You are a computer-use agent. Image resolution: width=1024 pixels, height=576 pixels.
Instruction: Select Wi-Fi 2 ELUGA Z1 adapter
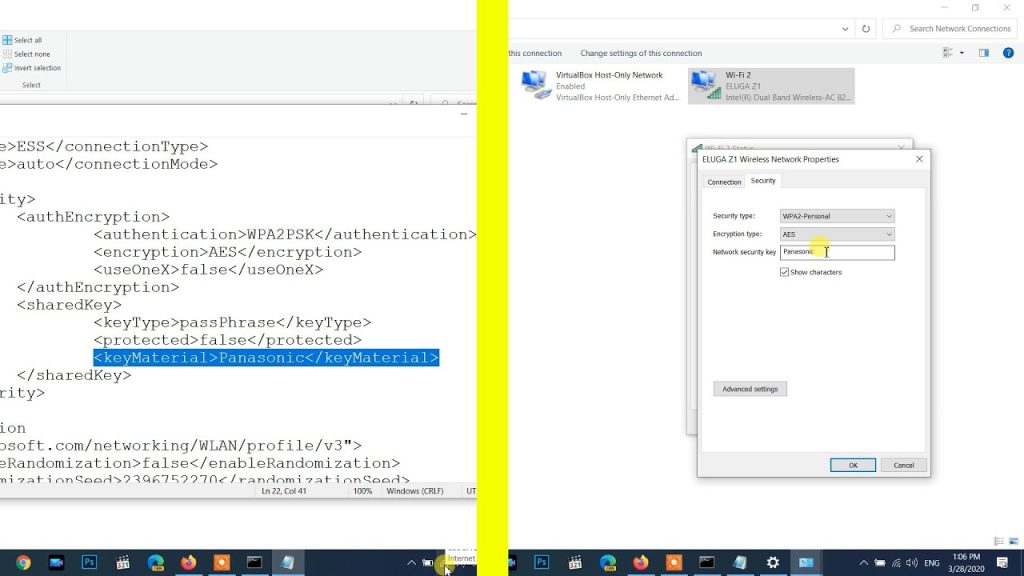(x=771, y=86)
